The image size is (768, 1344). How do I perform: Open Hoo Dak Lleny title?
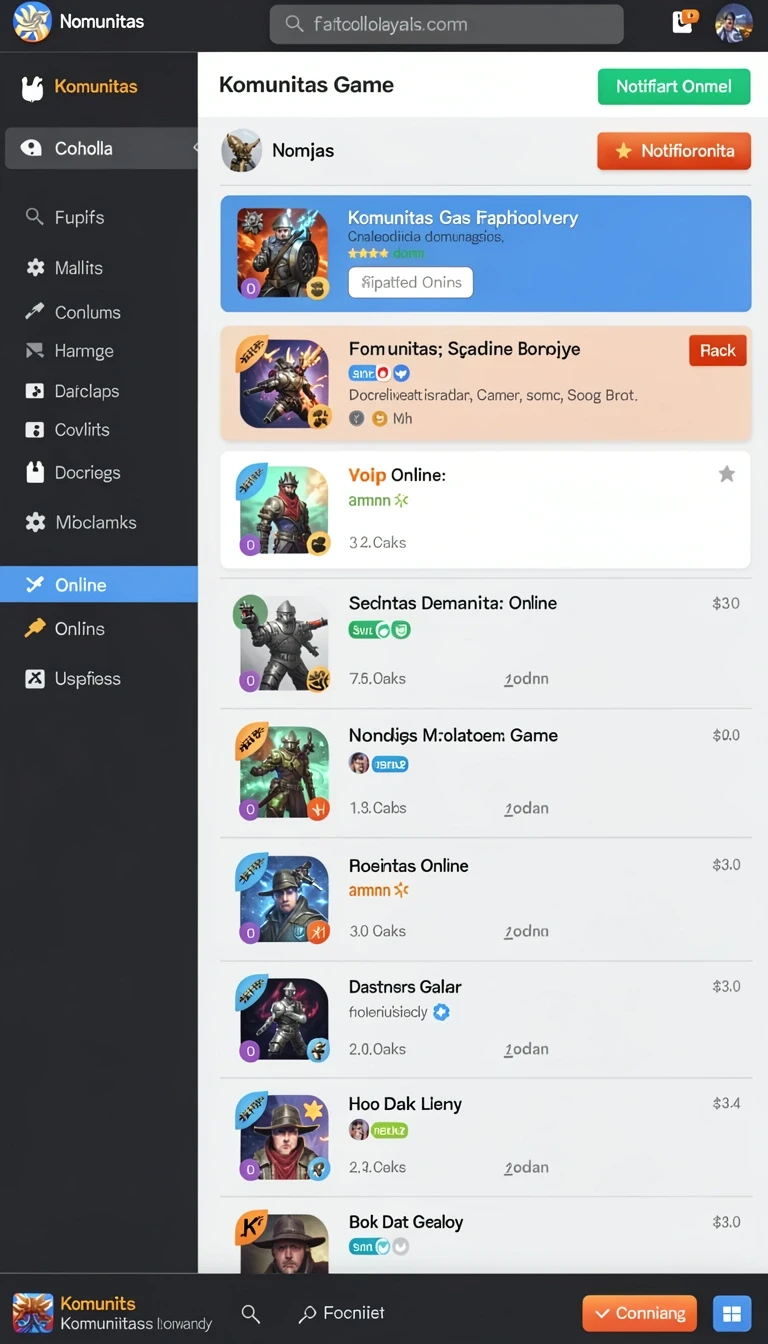pos(405,1104)
